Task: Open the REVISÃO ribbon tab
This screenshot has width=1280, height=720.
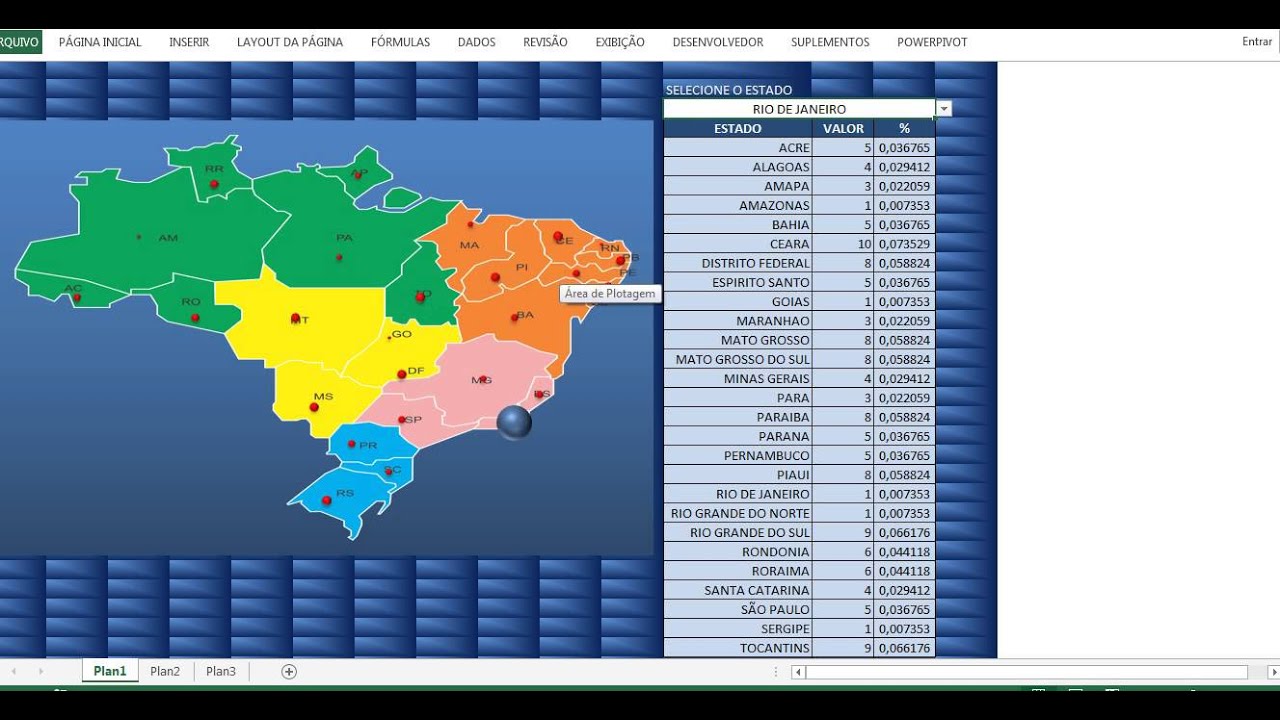Action: pyautogui.click(x=545, y=42)
